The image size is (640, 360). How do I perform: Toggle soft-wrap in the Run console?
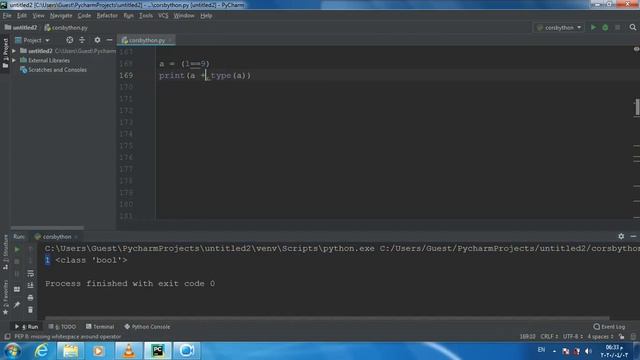click(30, 273)
